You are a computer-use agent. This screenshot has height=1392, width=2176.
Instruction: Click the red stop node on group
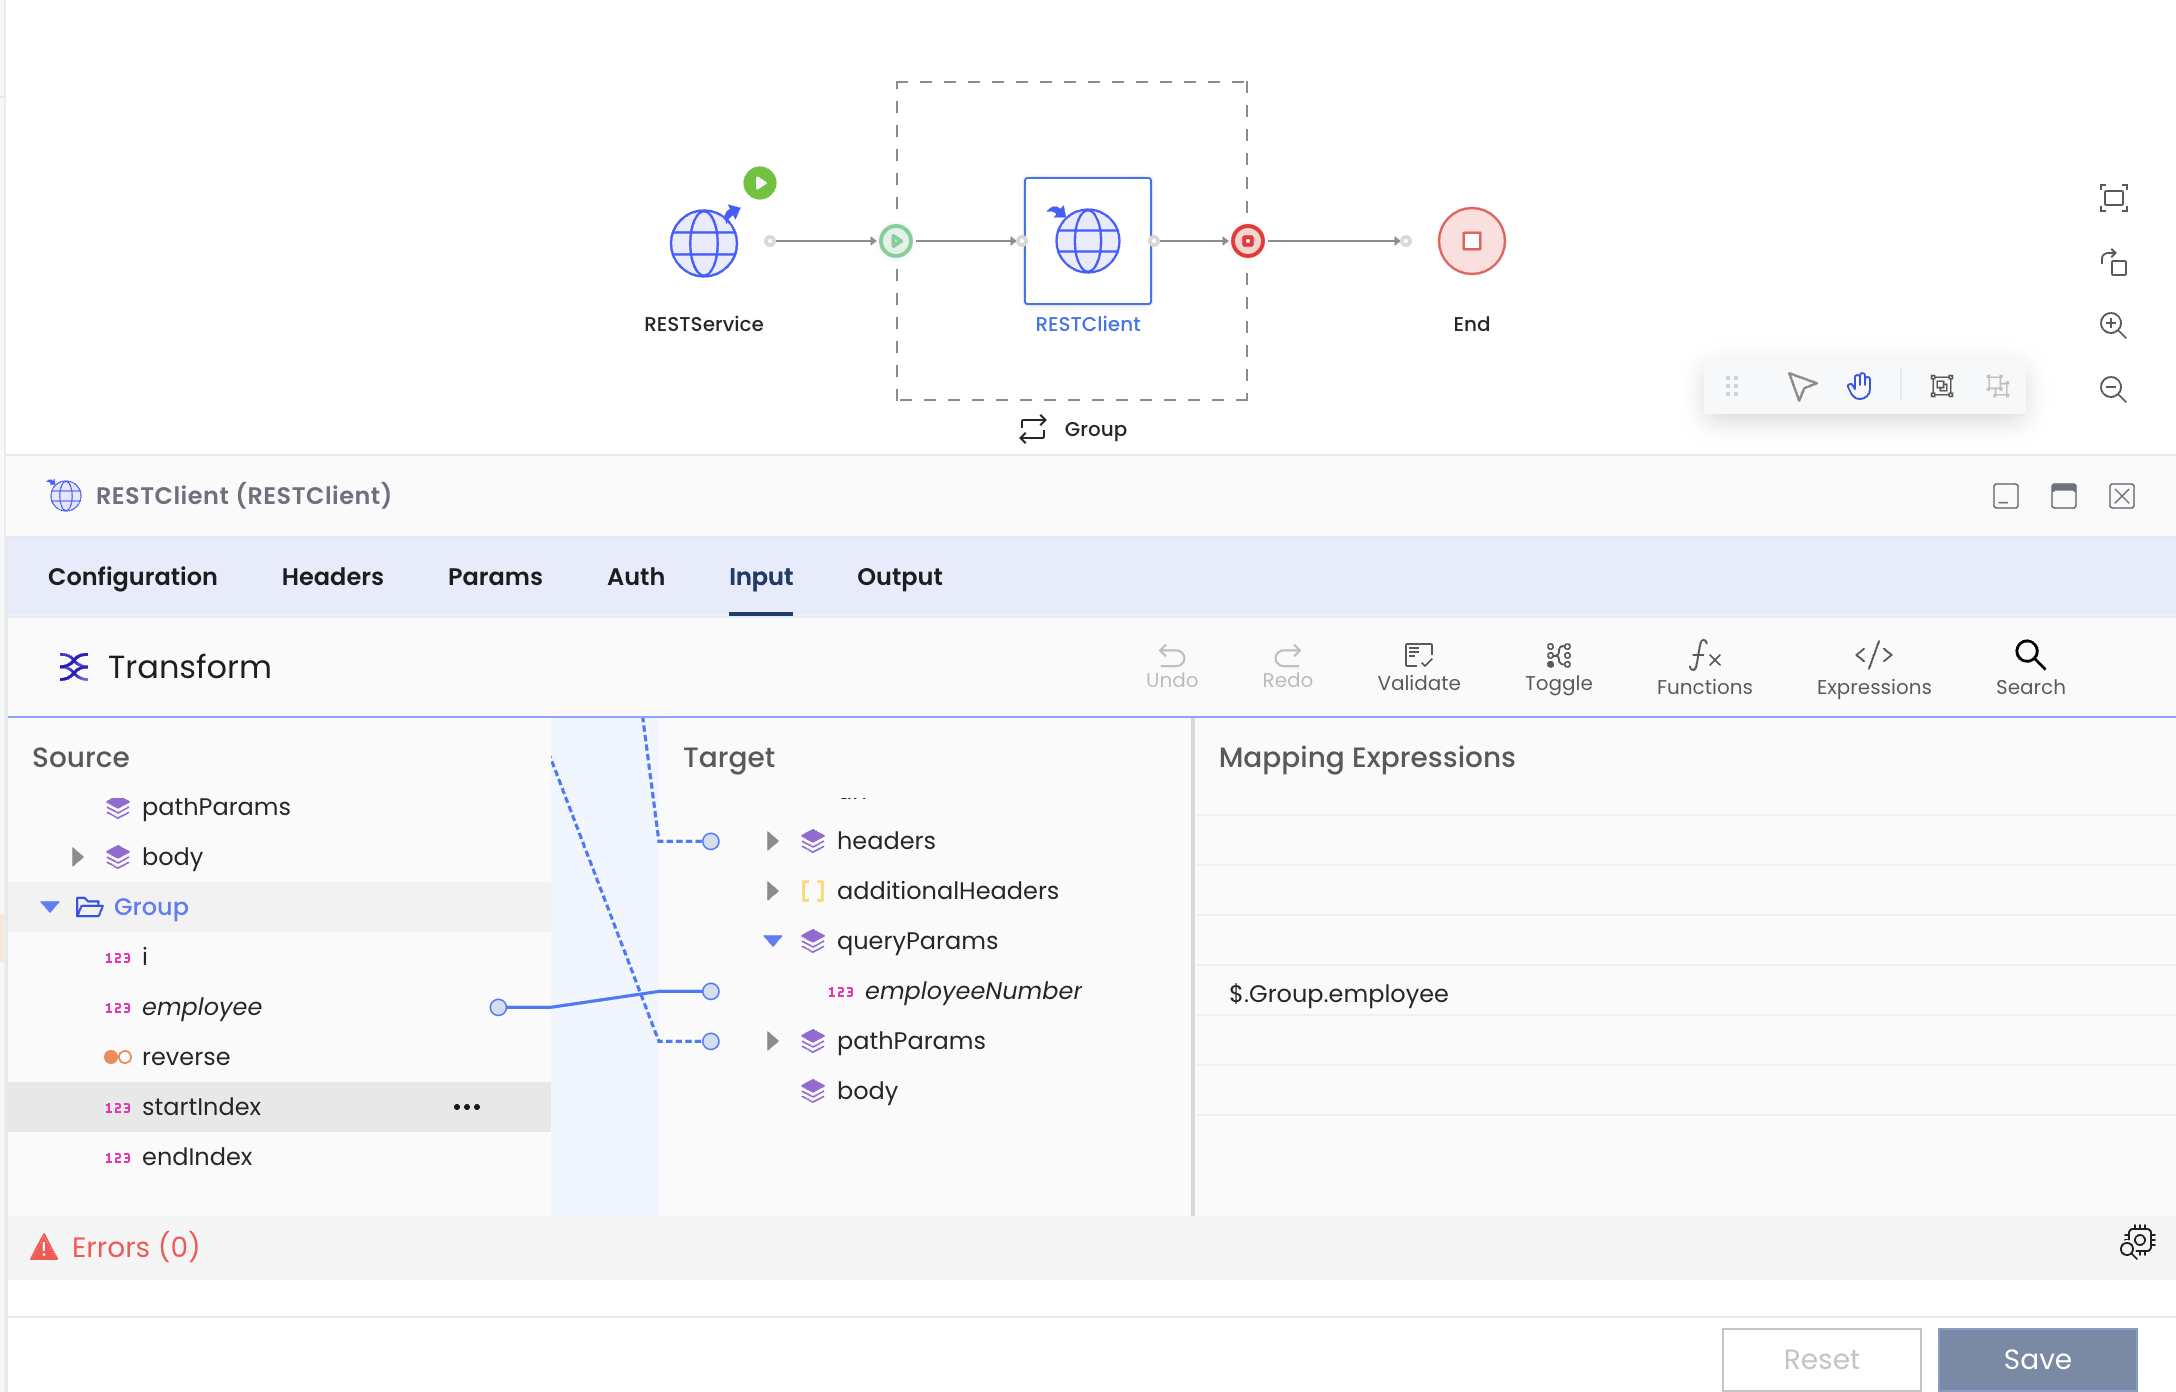(x=1247, y=241)
